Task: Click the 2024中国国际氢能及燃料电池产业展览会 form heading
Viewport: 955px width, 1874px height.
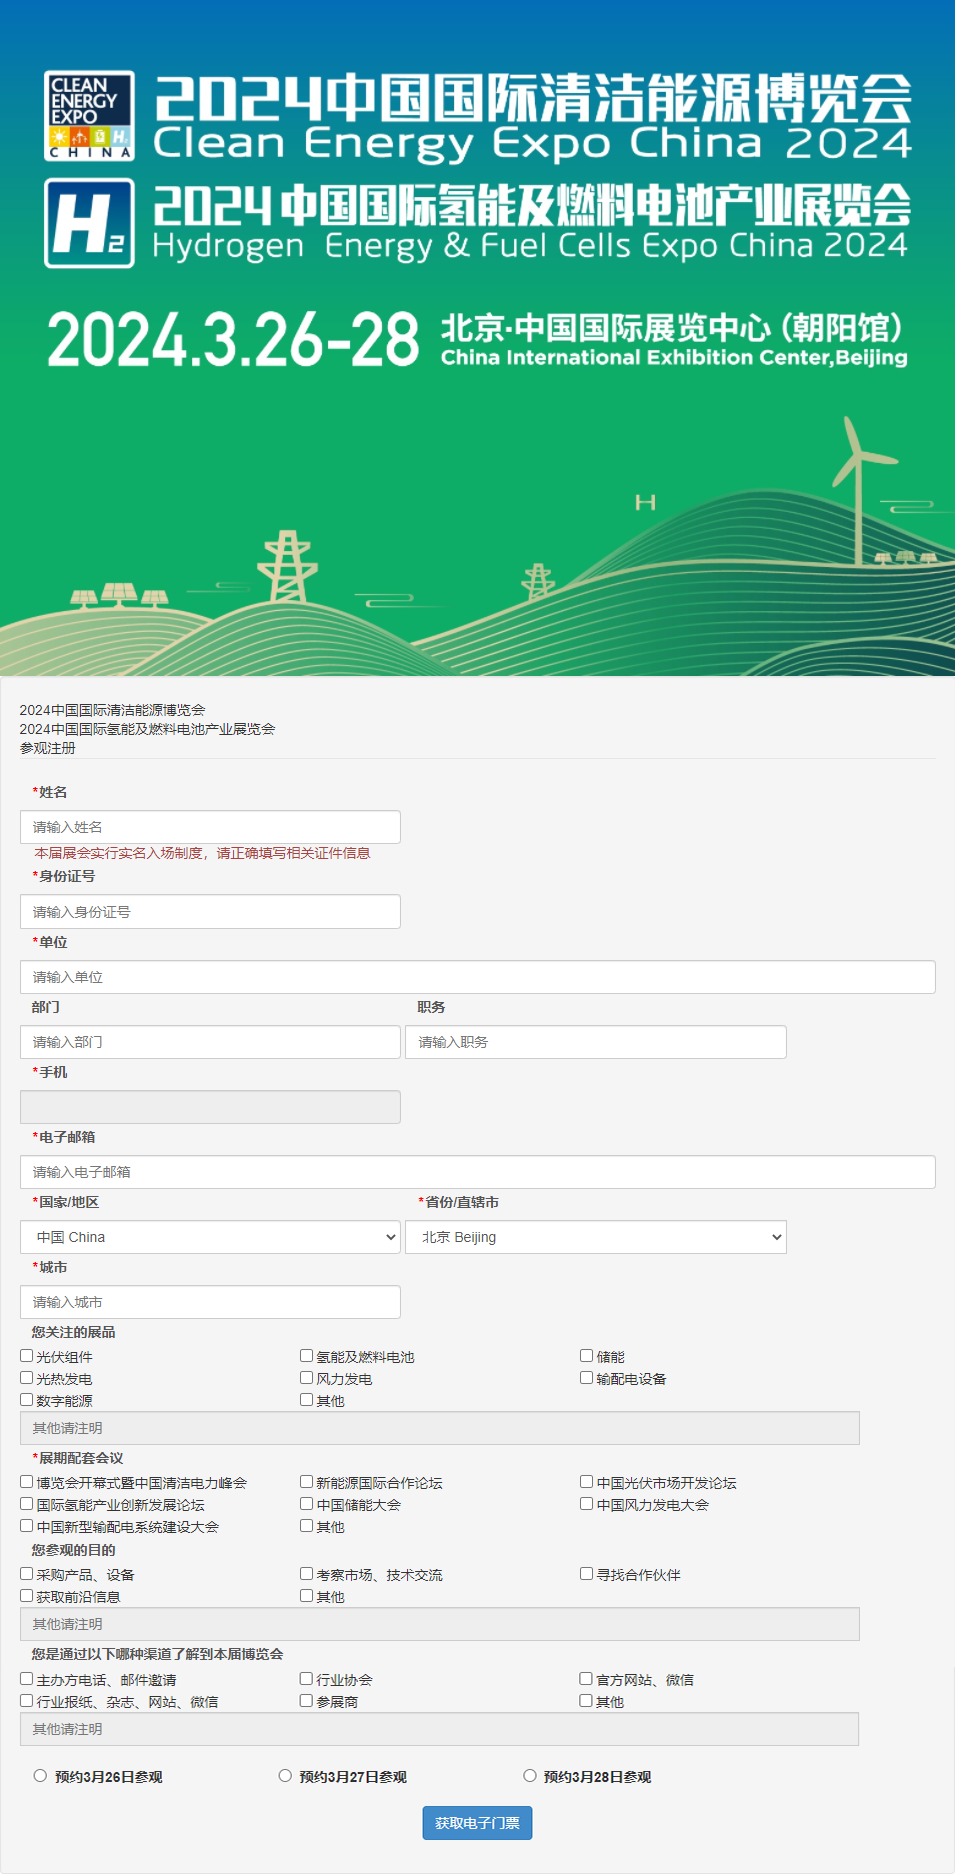Action: (147, 729)
